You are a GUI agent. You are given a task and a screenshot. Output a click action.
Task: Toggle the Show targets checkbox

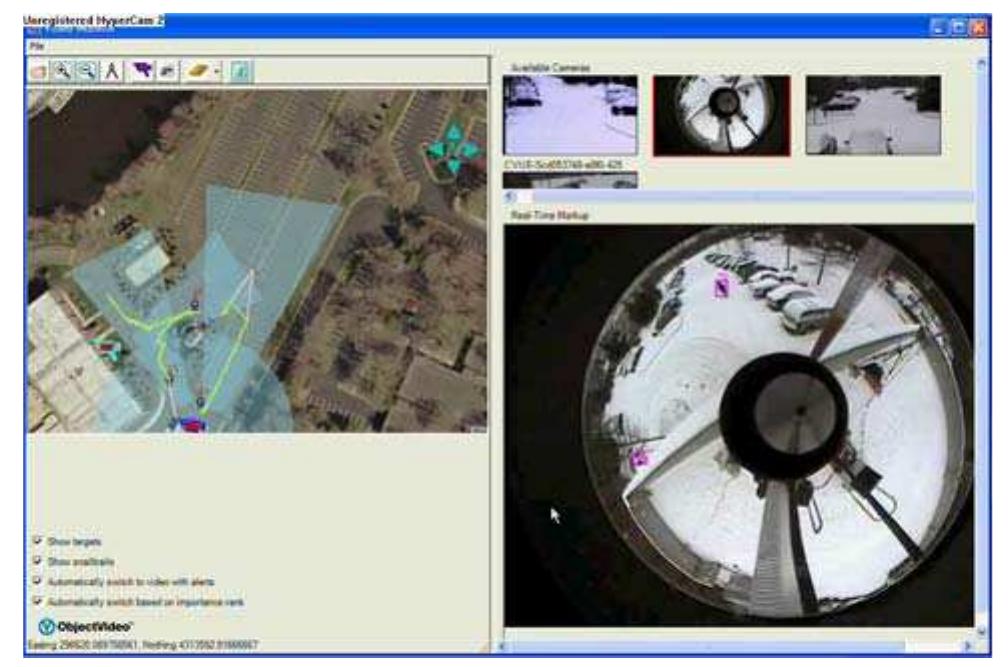pyautogui.click(x=38, y=541)
